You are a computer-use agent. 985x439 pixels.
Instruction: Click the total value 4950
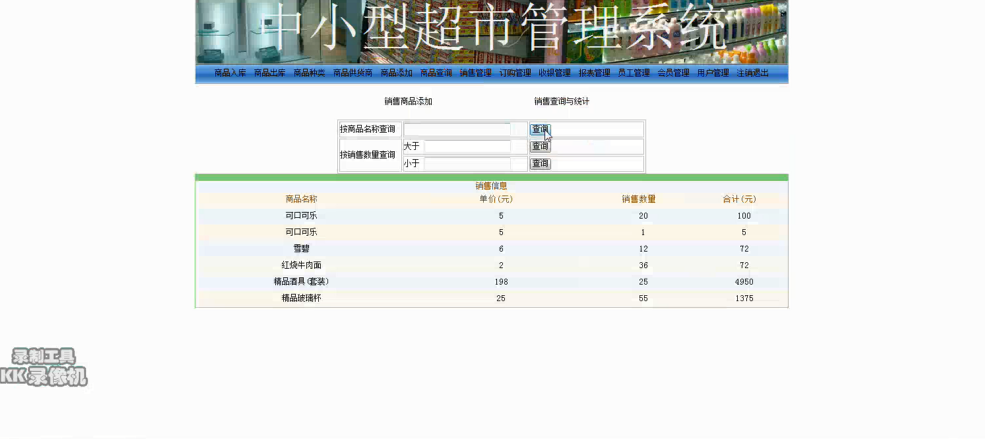click(x=744, y=282)
